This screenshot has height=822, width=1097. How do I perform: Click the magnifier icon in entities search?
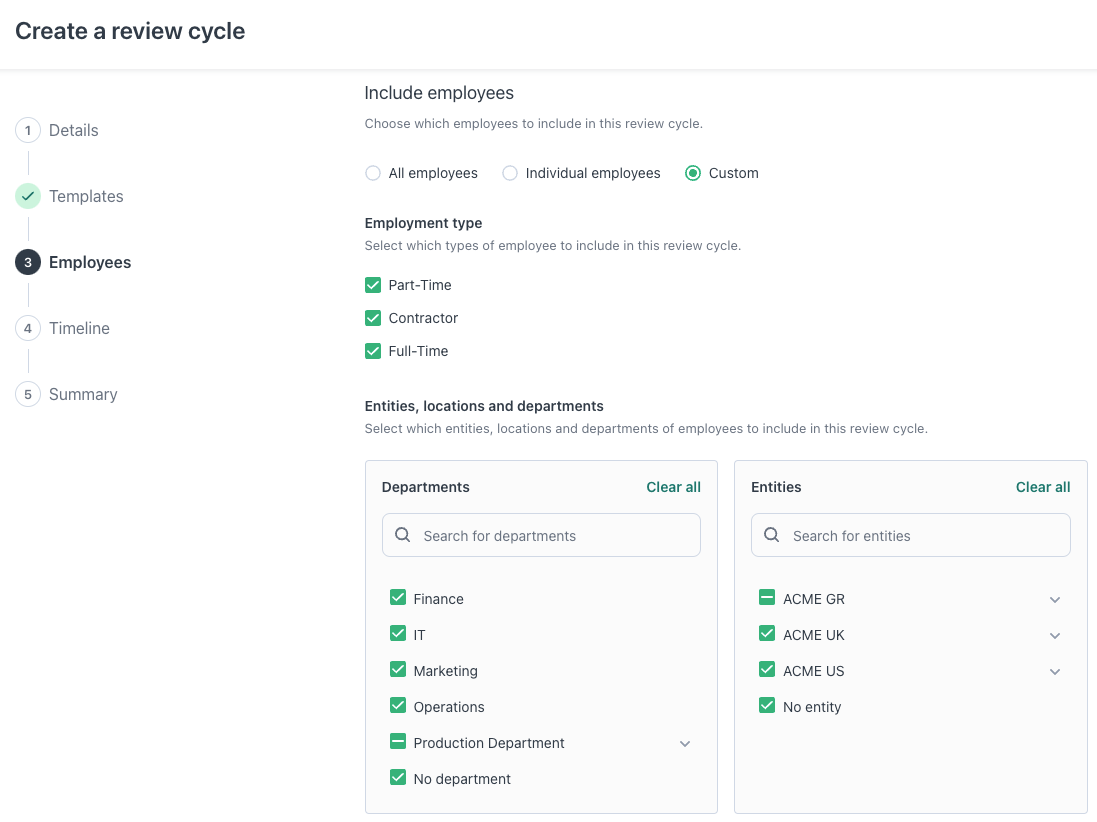771,535
